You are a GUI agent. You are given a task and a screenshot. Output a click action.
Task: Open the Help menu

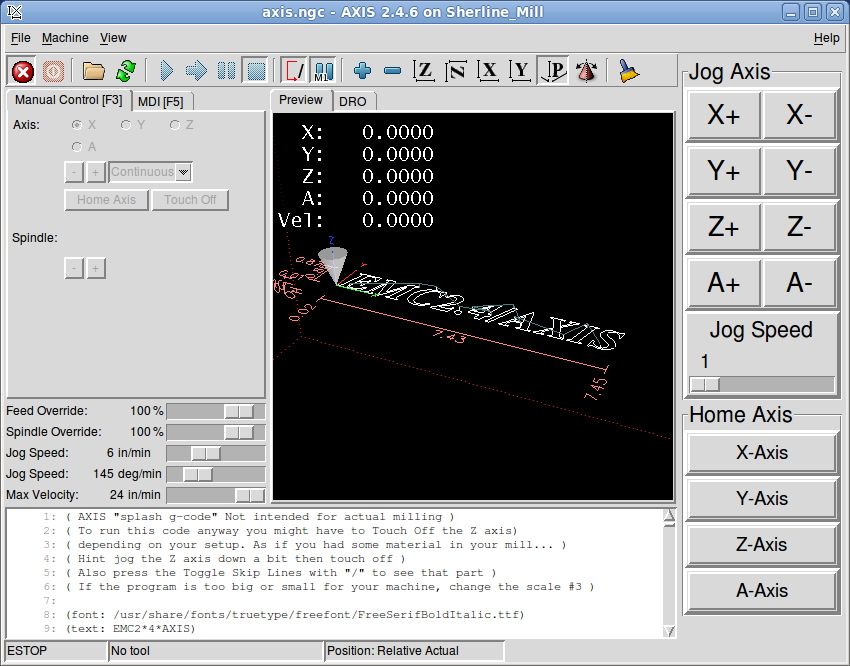pyautogui.click(x=827, y=38)
